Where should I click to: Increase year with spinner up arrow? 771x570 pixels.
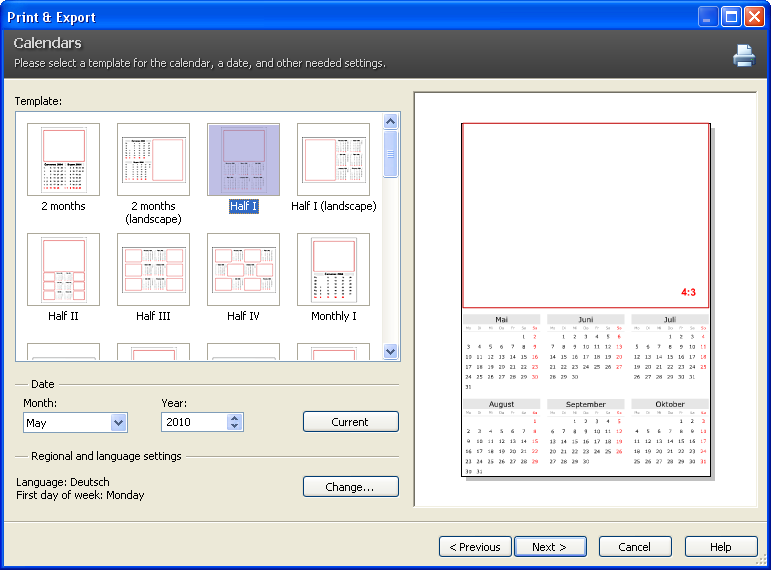235,418
